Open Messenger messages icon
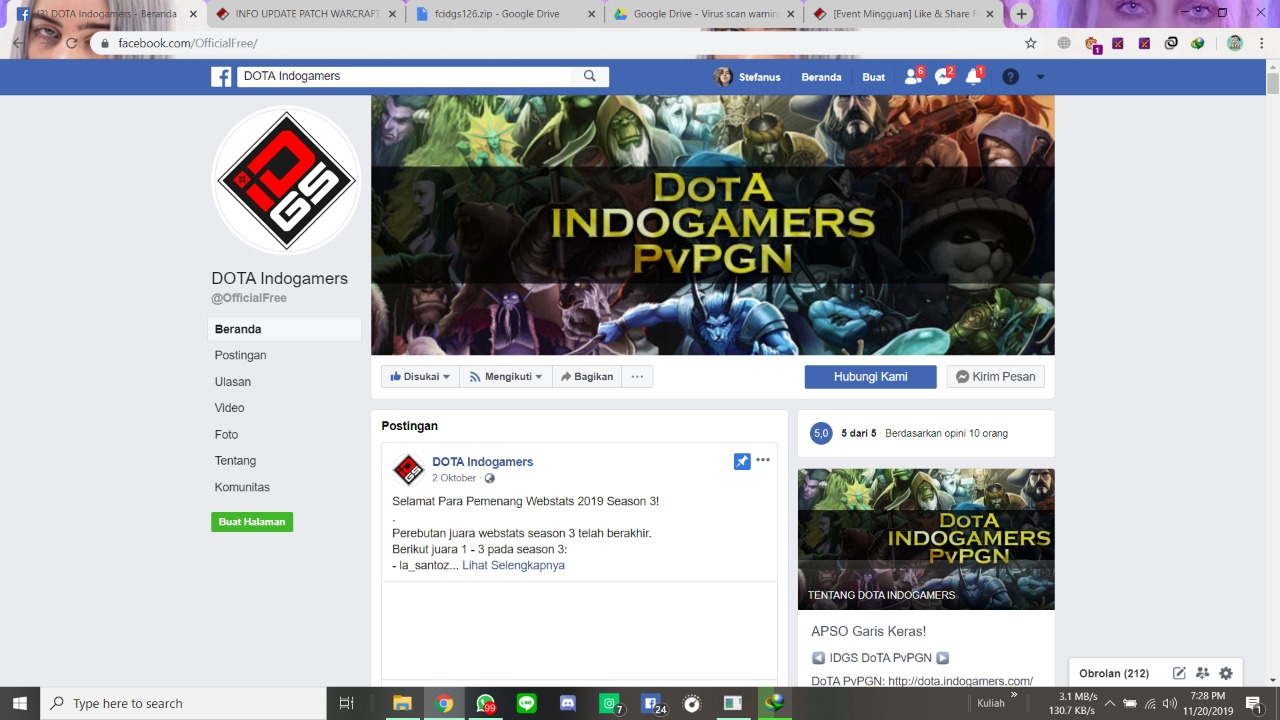Image resolution: width=1280 pixels, height=720 pixels. [943, 77]
